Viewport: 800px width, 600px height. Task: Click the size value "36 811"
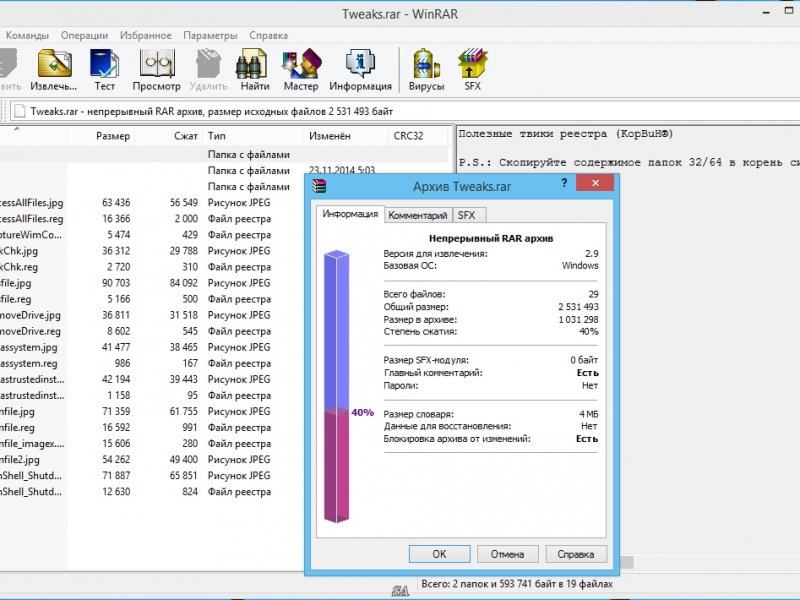click(116, 315)
